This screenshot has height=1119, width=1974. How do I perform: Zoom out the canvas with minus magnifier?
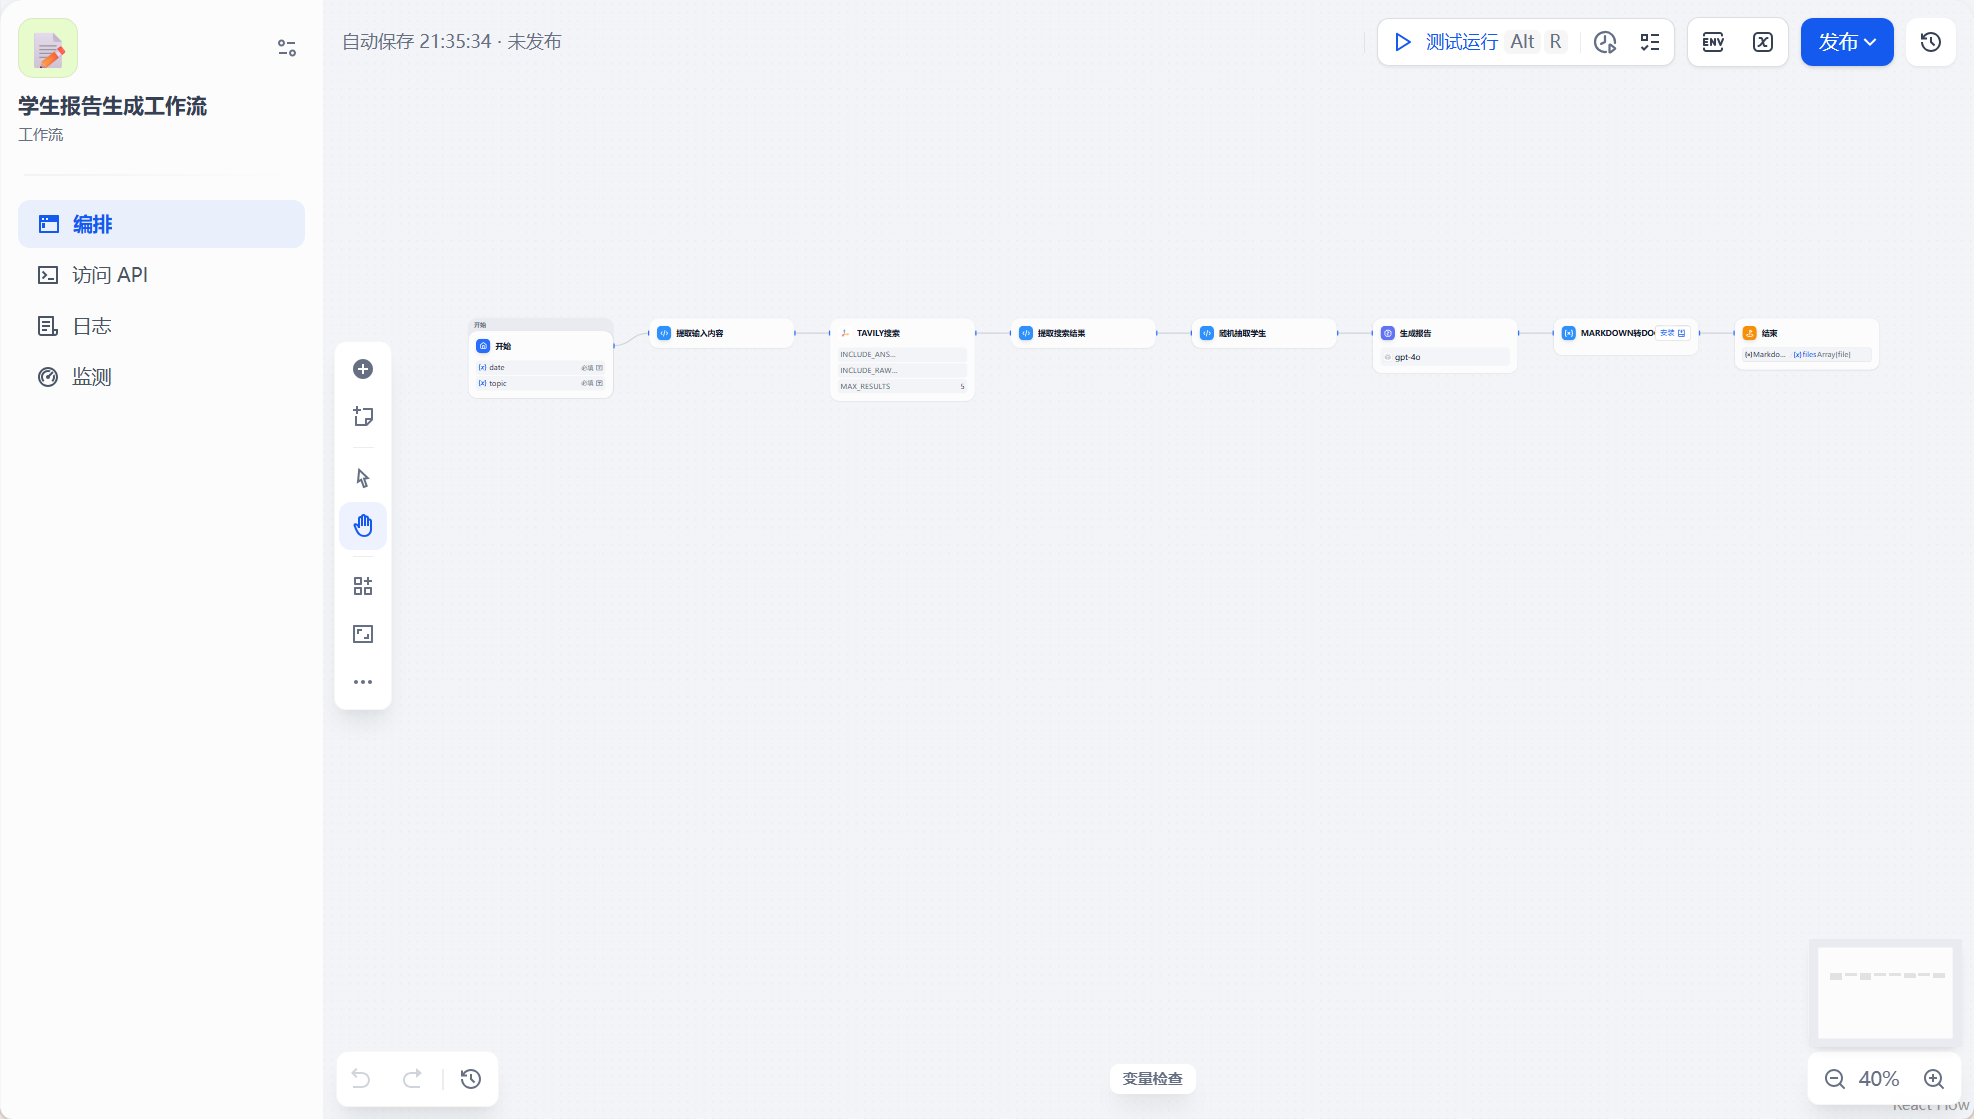(x=1835, y=1079)
